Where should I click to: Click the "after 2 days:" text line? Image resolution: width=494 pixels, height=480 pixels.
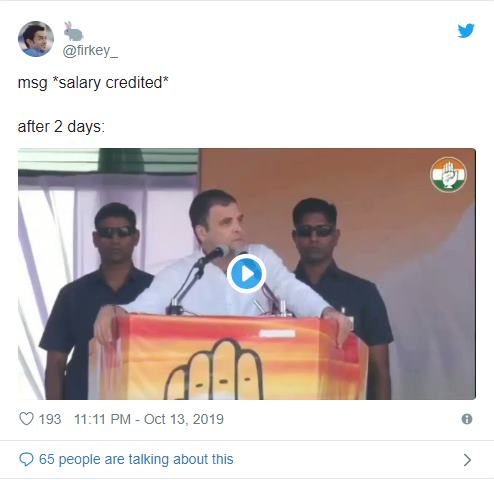pyautogui.click(x=61, y=127)
